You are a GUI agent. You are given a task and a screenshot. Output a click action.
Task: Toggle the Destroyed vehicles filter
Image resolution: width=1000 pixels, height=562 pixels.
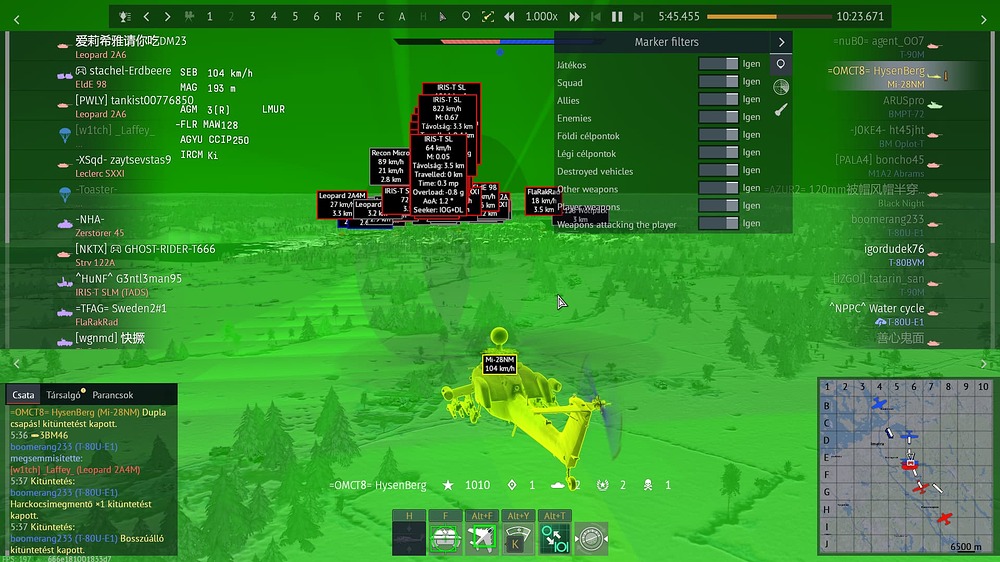tap(718, 170)
